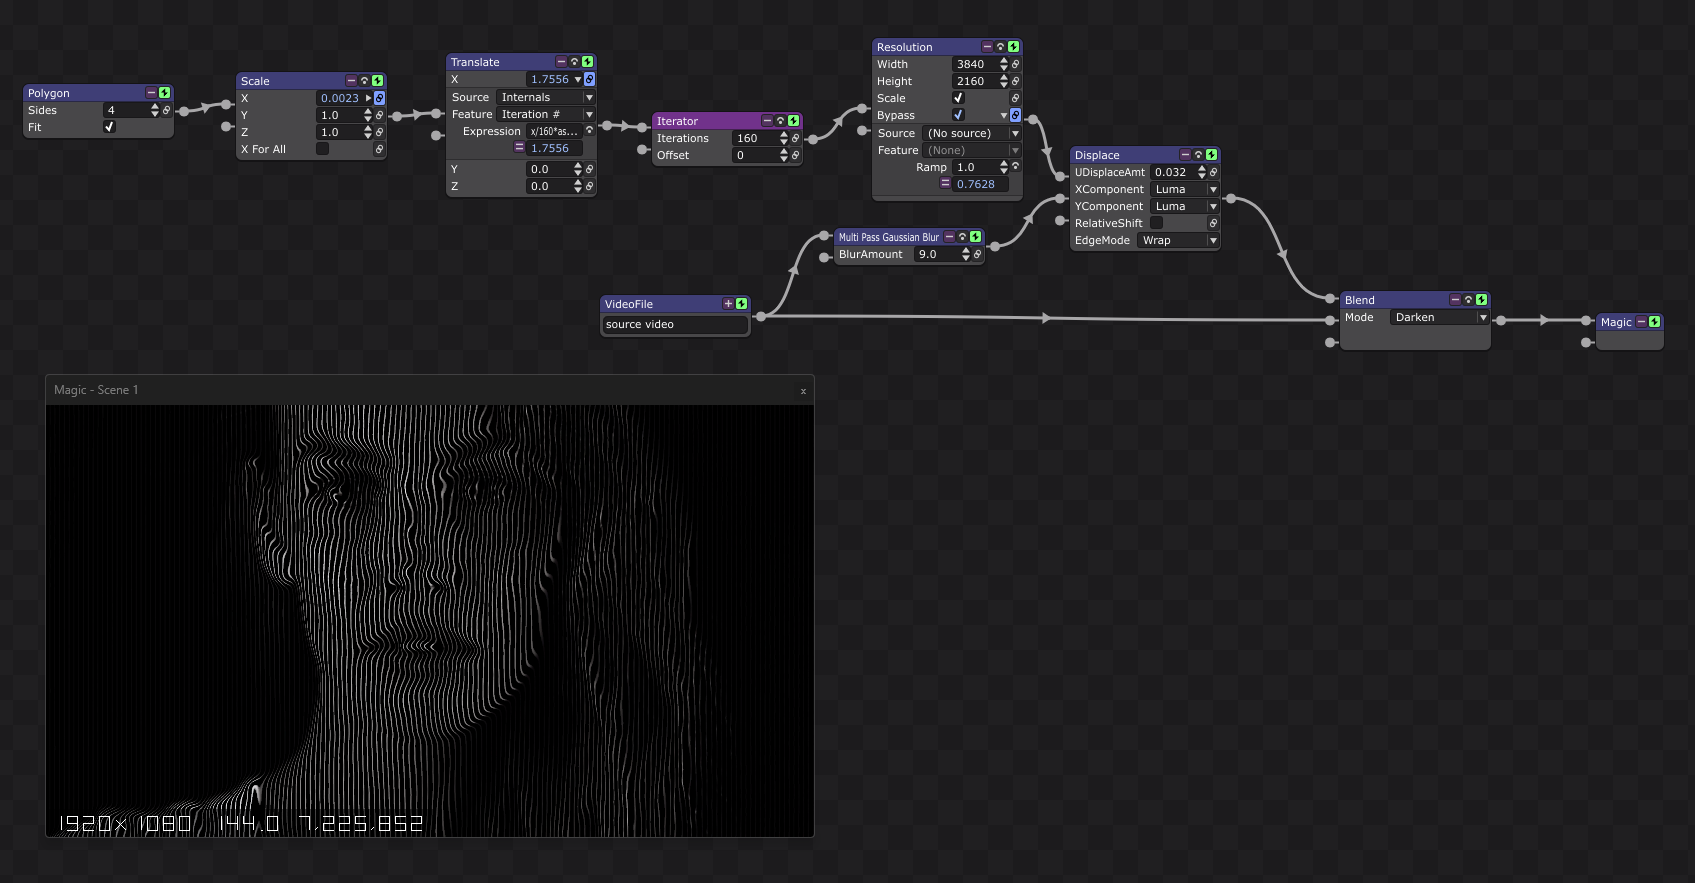Collapse the Translate X parameter disclosure arrow

click(578, 79)
